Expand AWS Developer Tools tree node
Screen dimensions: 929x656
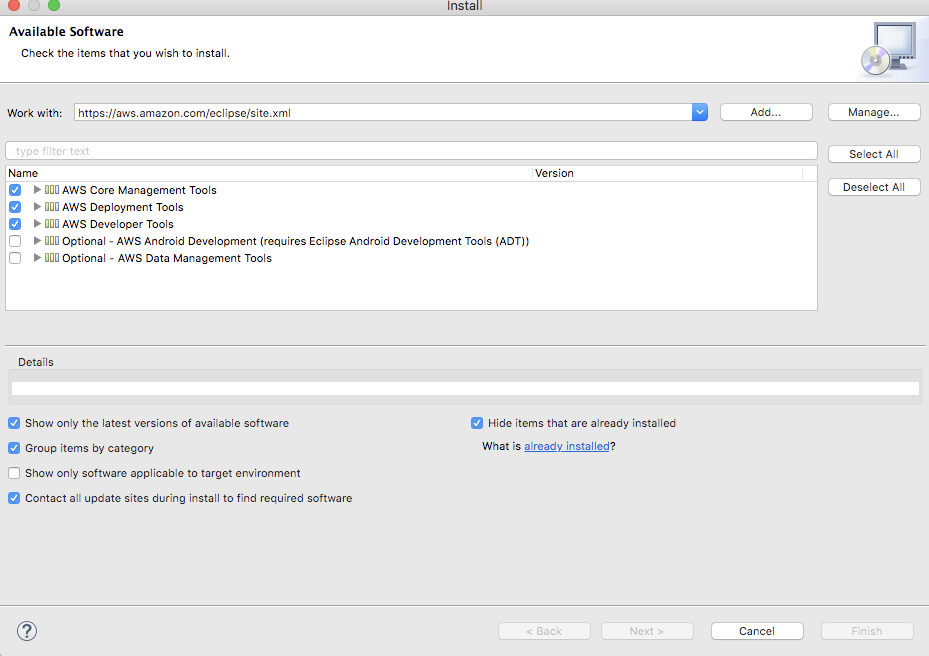(x=37, y=223)
